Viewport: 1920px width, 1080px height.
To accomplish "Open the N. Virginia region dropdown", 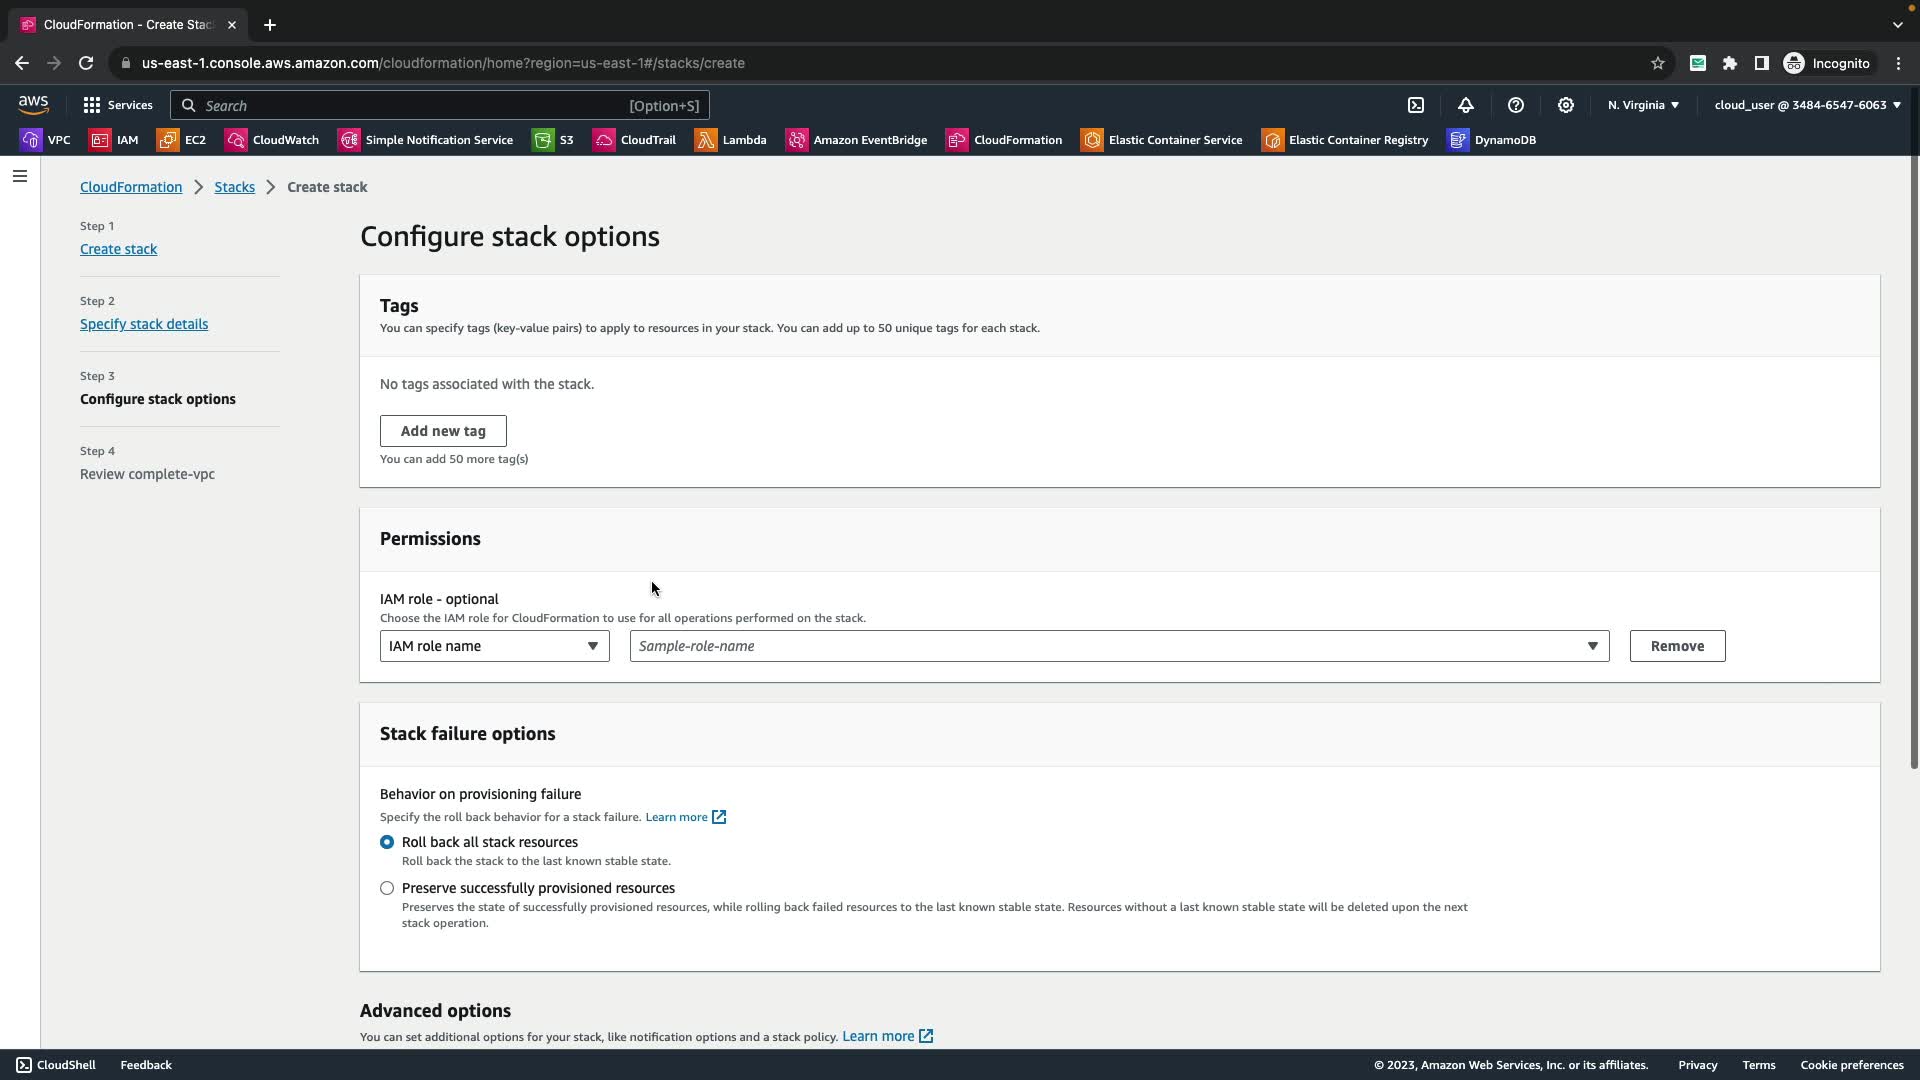I will [x=1643, y=105].
